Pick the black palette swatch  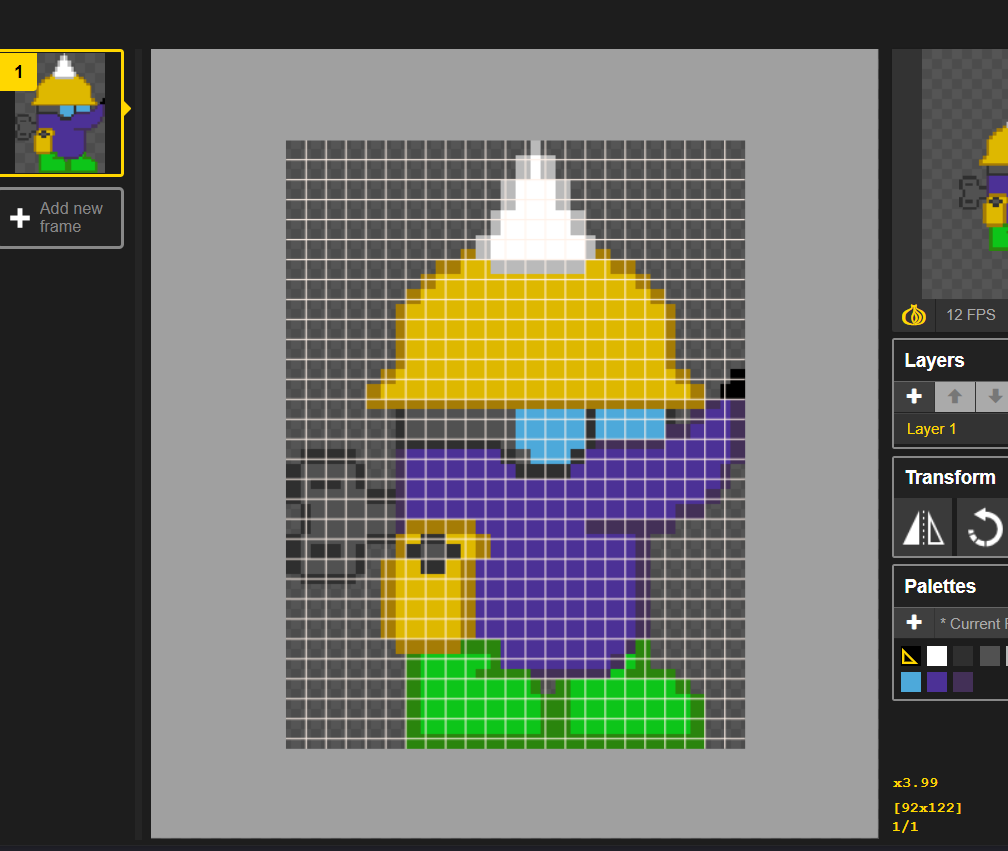click(x=910, y=656)
